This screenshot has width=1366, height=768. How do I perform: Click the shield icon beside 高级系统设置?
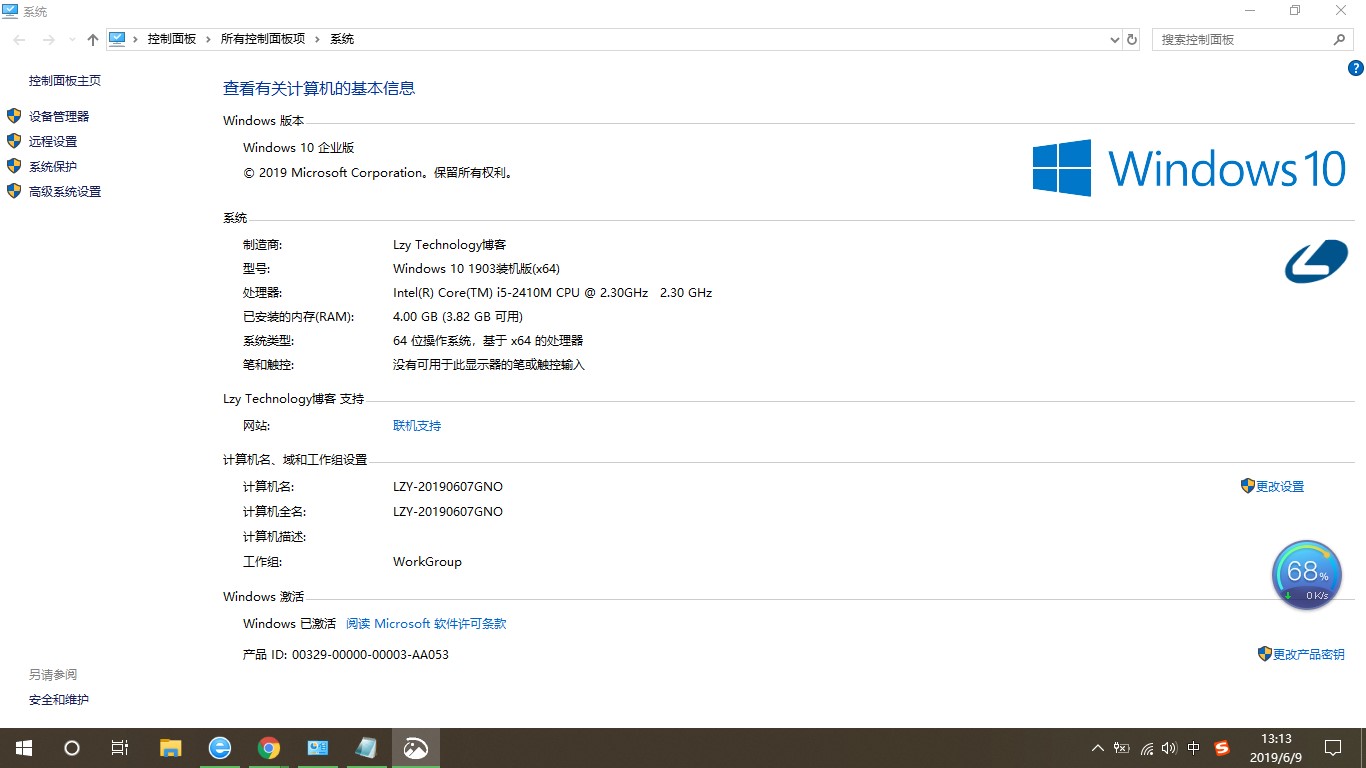click(x=14, y=191)
